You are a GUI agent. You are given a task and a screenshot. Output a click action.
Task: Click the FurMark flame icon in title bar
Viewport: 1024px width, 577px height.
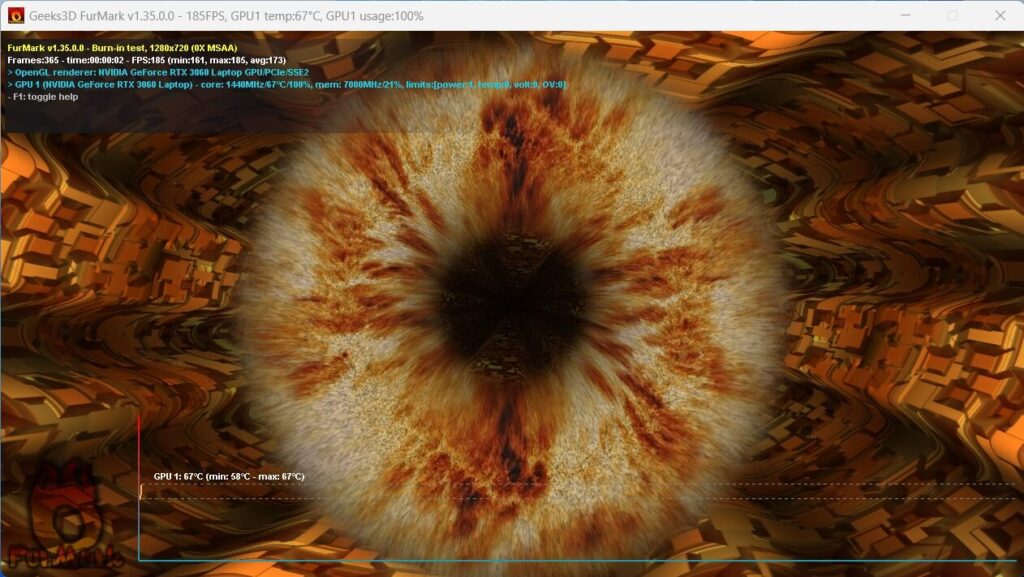click(x=15, y=16)
